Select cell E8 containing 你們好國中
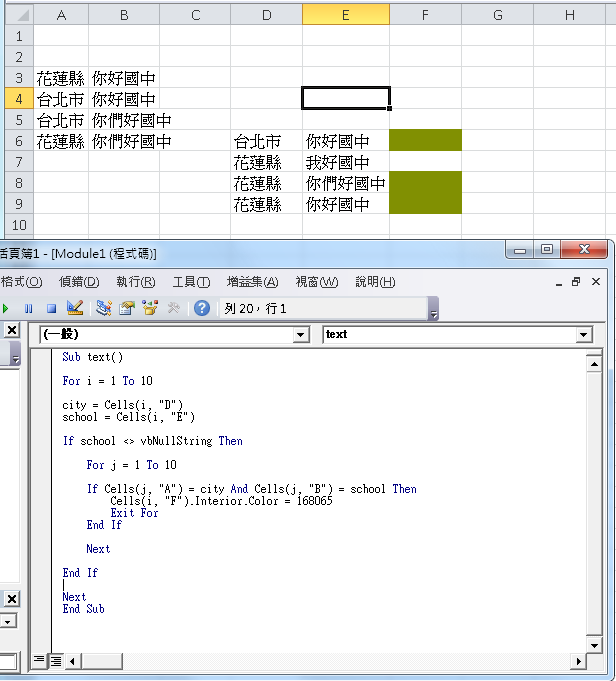 (346, 182)
